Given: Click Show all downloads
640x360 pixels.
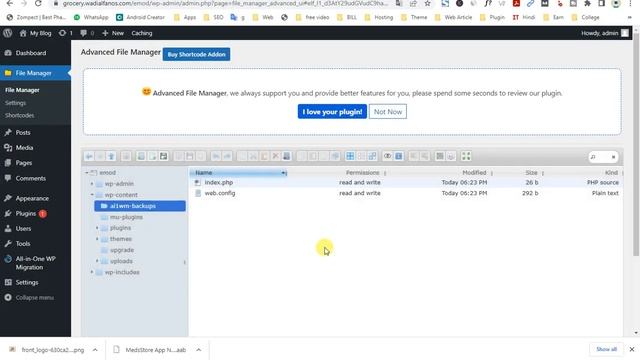Looking at the screenshot, I should 606,349.
